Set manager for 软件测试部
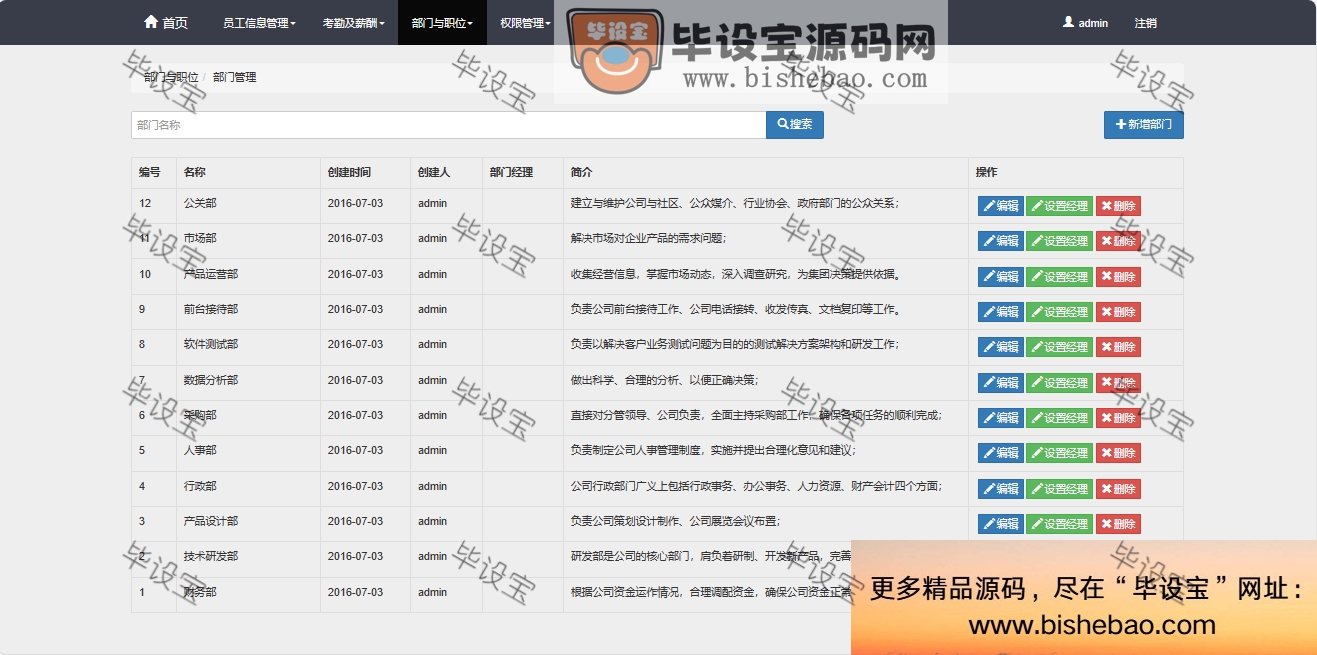 pos(1059,347)
